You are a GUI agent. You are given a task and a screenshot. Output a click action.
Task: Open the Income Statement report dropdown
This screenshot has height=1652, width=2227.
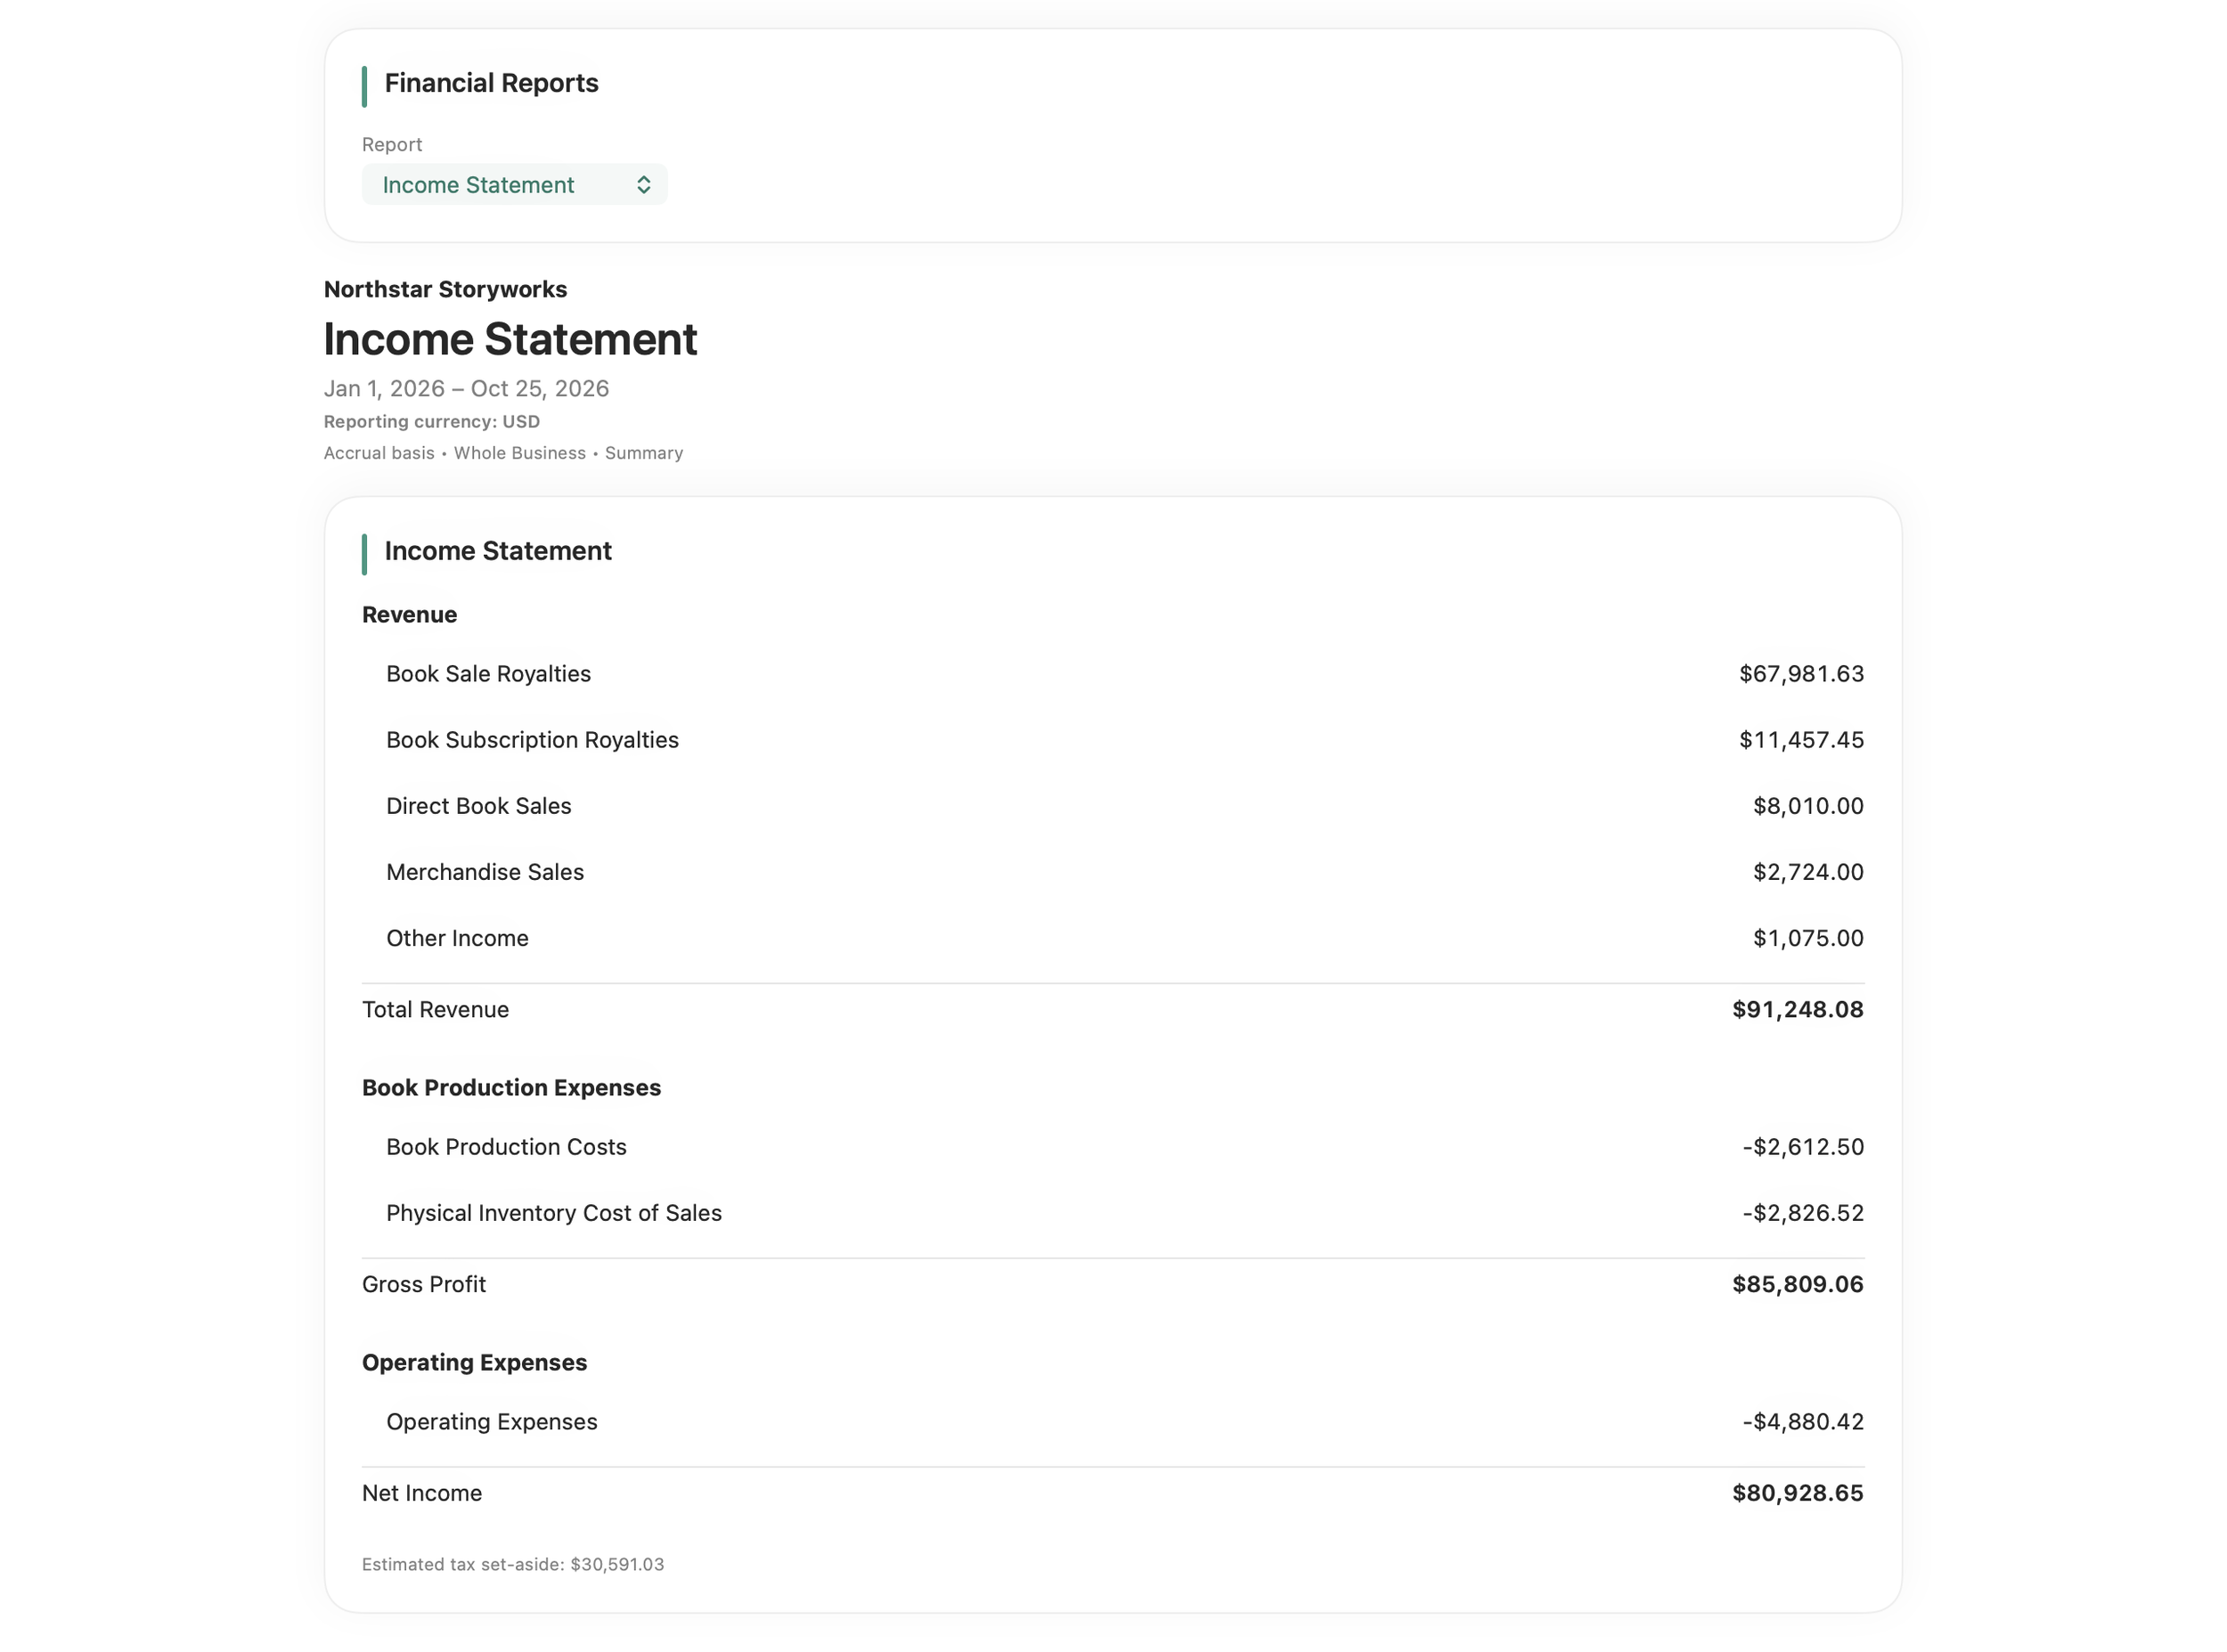[514, 185]
